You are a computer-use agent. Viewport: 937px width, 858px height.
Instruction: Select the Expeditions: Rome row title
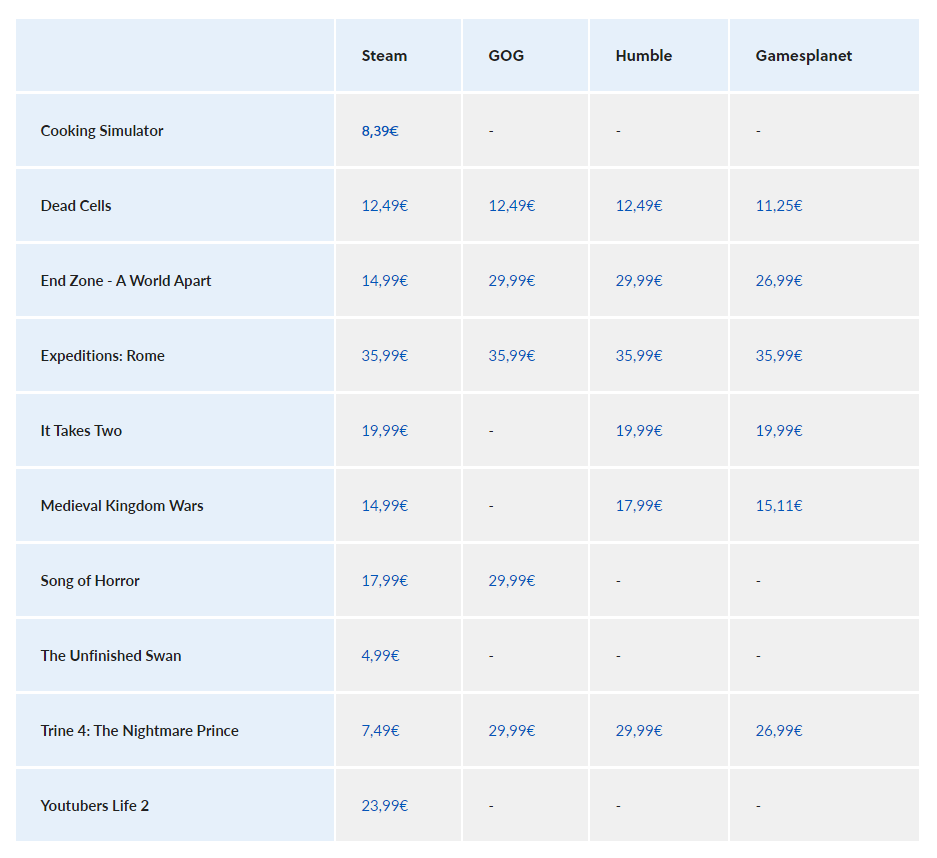tap(102, 356)
